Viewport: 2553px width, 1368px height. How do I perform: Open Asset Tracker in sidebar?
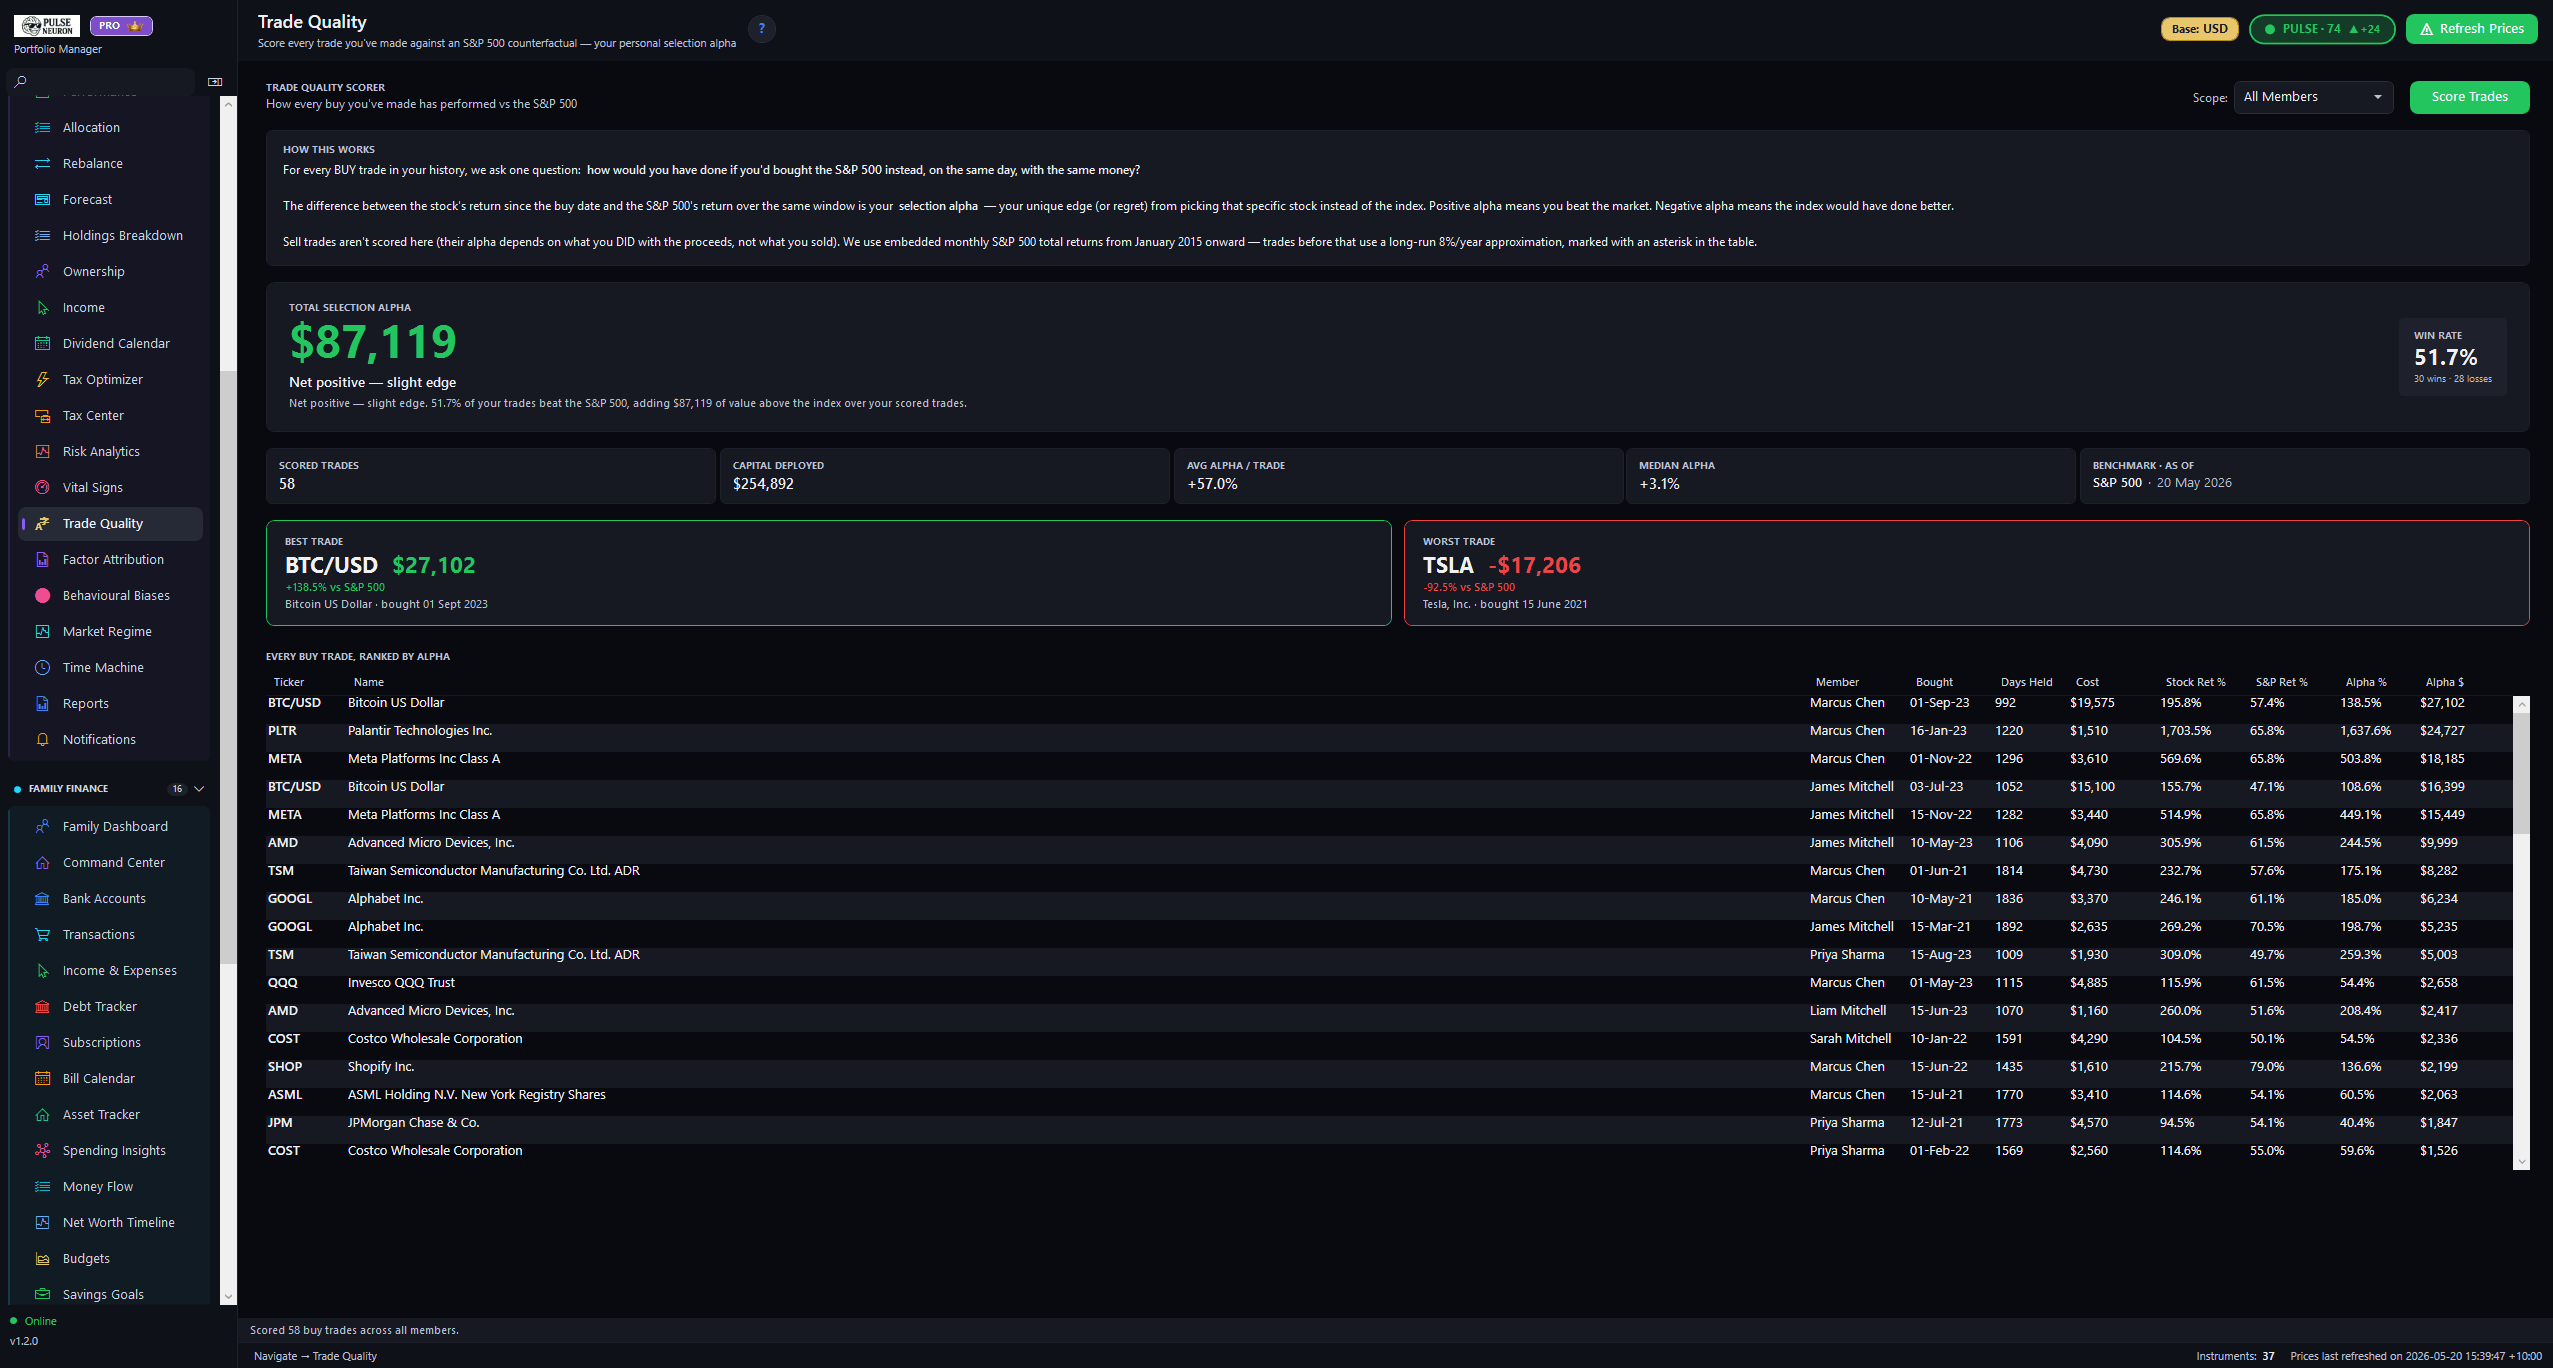coord(111,1114)
